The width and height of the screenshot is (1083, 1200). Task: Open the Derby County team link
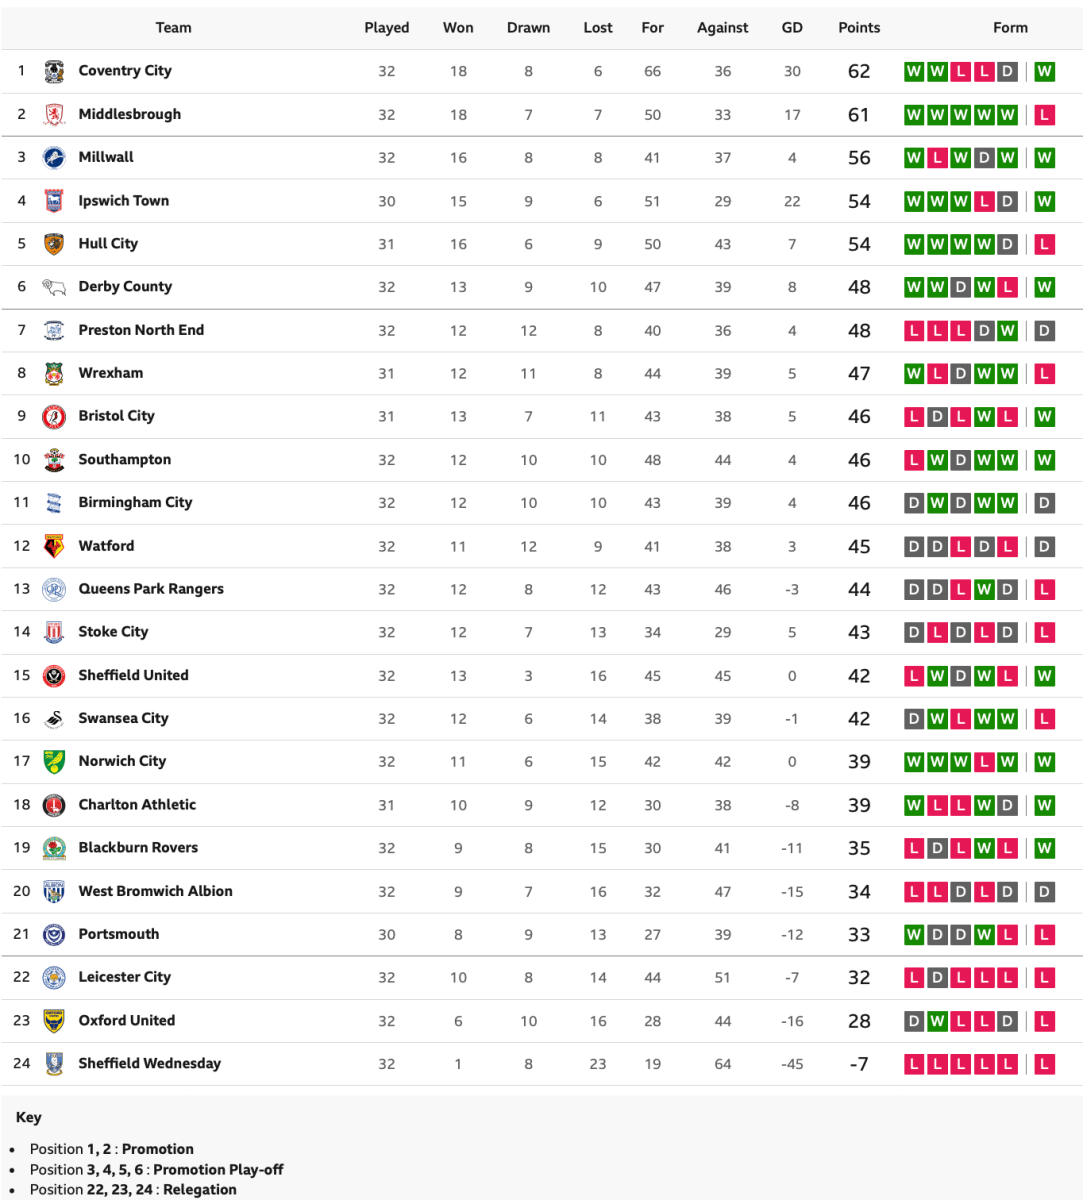click(x=125, y=286)
